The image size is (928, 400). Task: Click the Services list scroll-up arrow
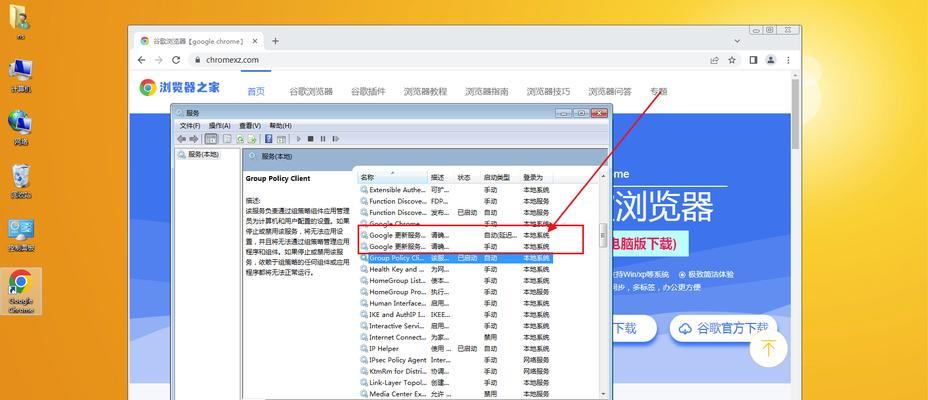pyautogui.click(x=603, y=176)
